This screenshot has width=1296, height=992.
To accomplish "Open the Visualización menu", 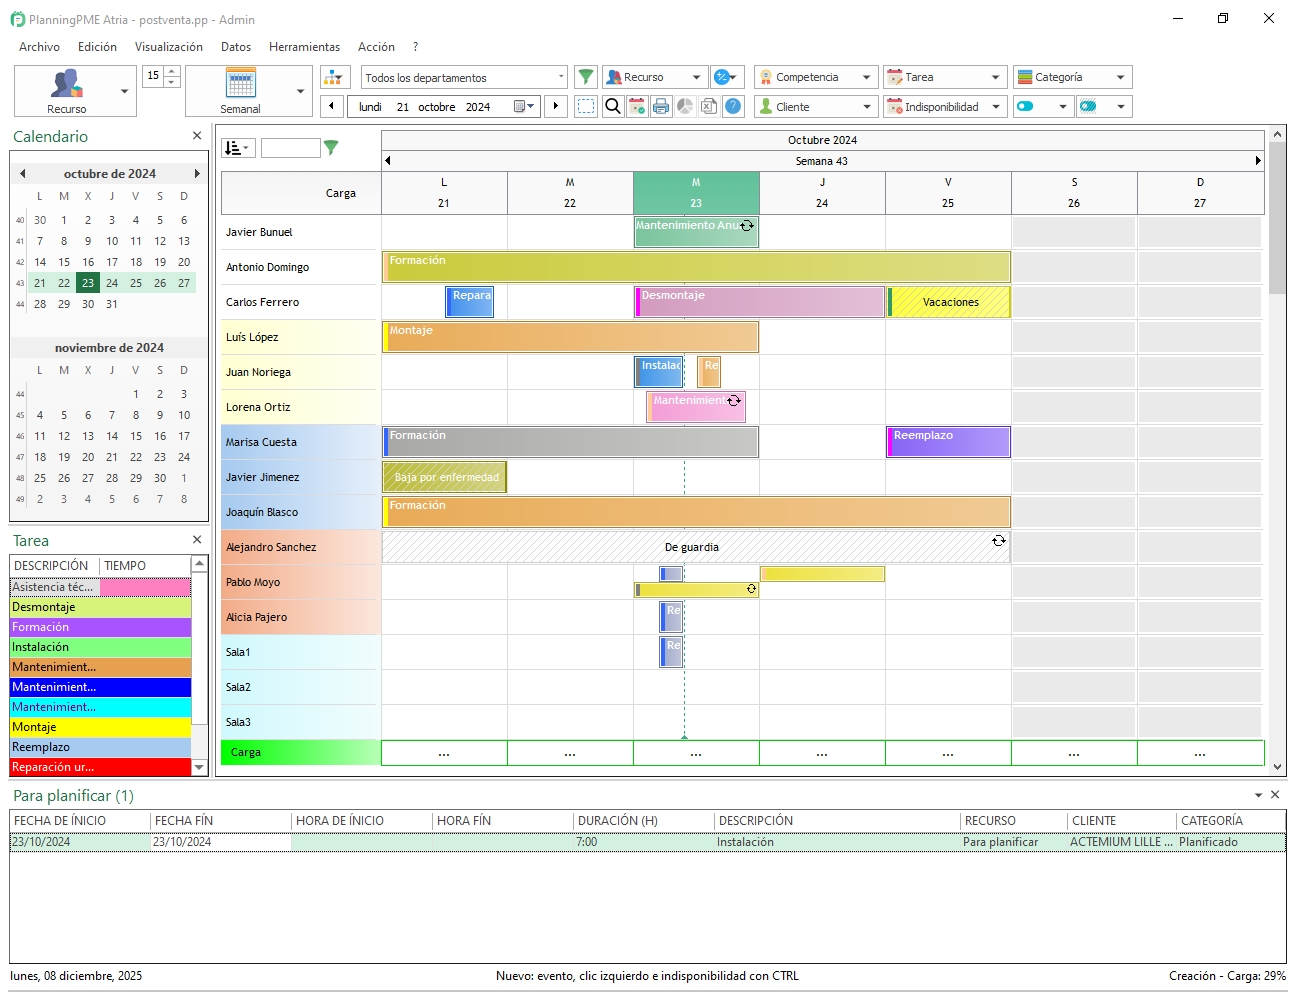I will 169,47.
